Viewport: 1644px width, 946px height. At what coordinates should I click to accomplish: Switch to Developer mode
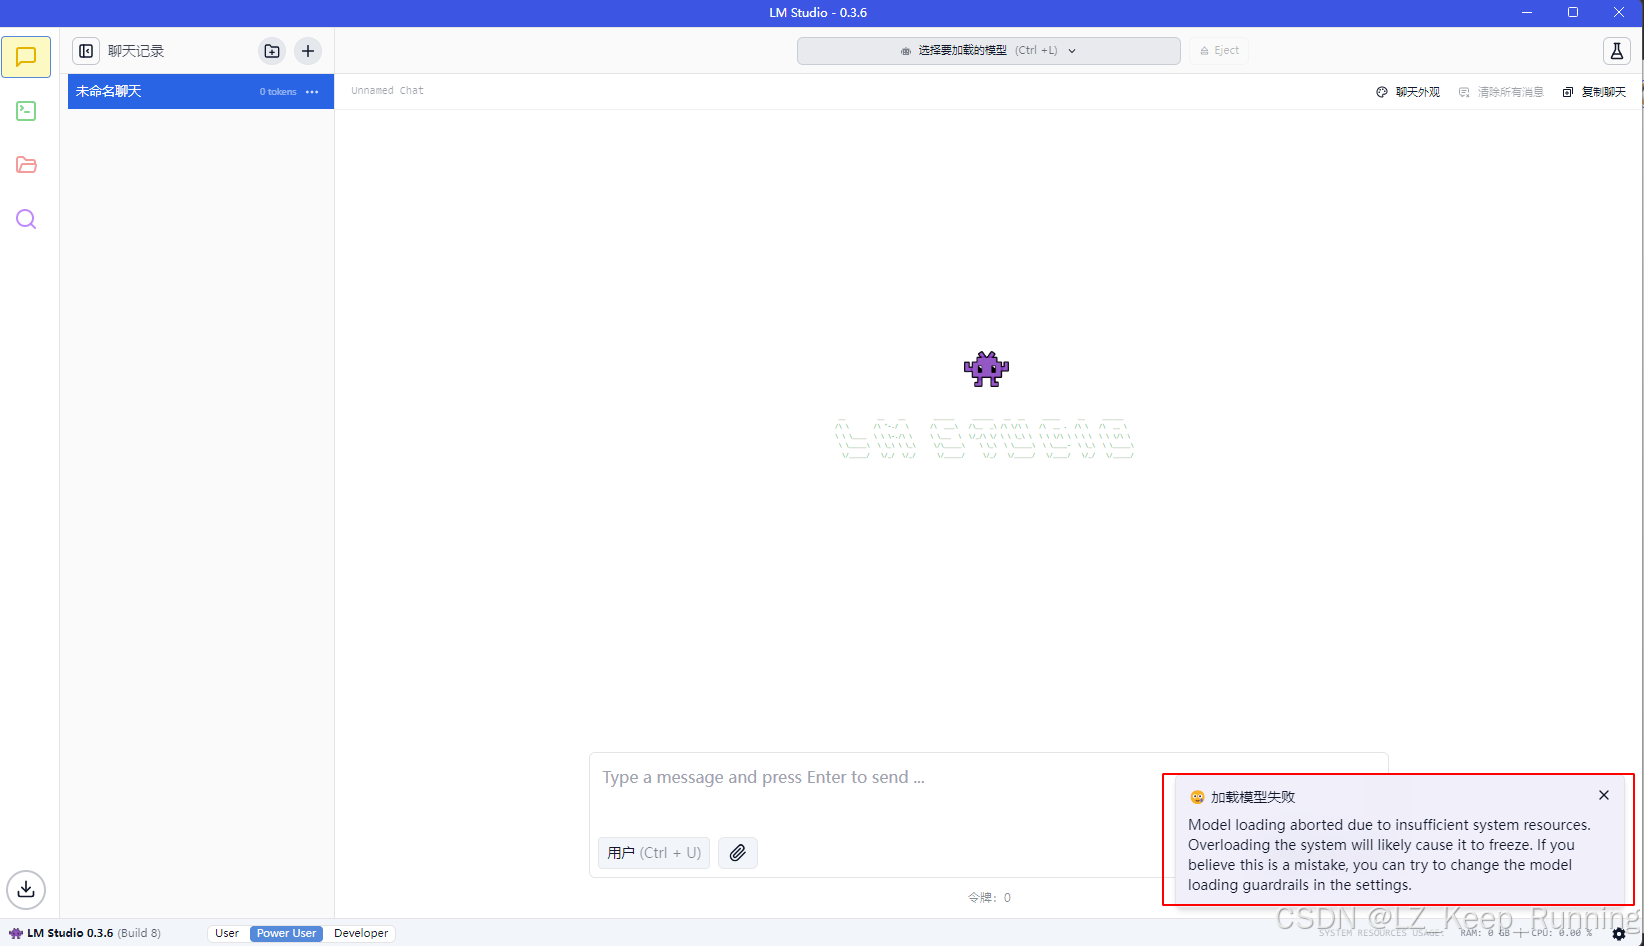coord(361,933)
